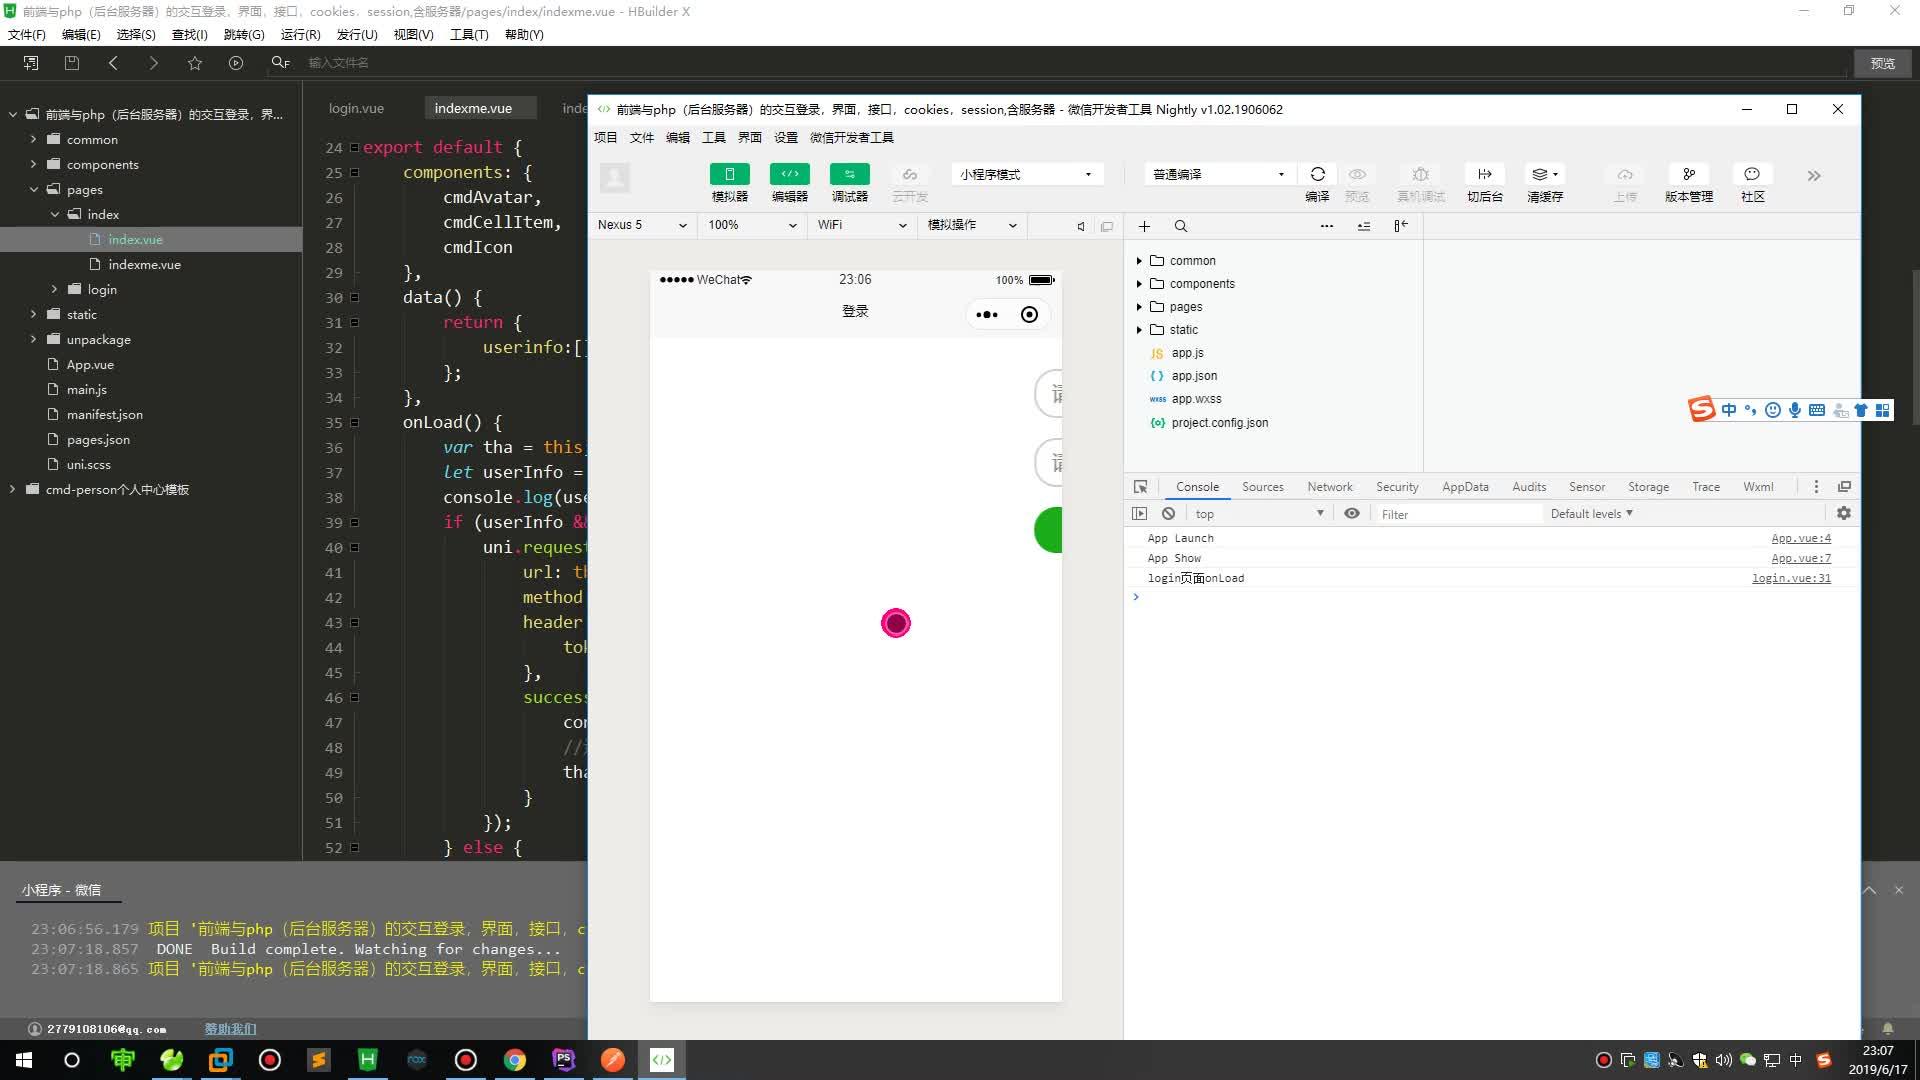Screen dimensions: 1920x1080
Task: Click the clear console icon in DevTools
Action: click(x=1168, y=513)
